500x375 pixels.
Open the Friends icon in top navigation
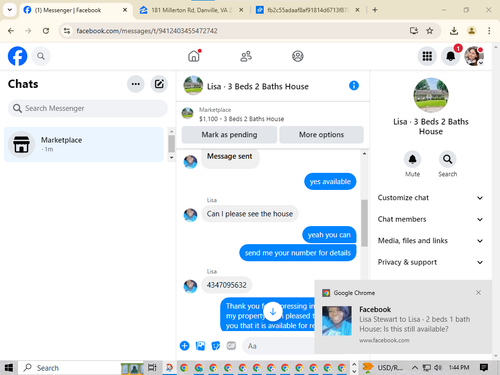(x=246, y=56)
